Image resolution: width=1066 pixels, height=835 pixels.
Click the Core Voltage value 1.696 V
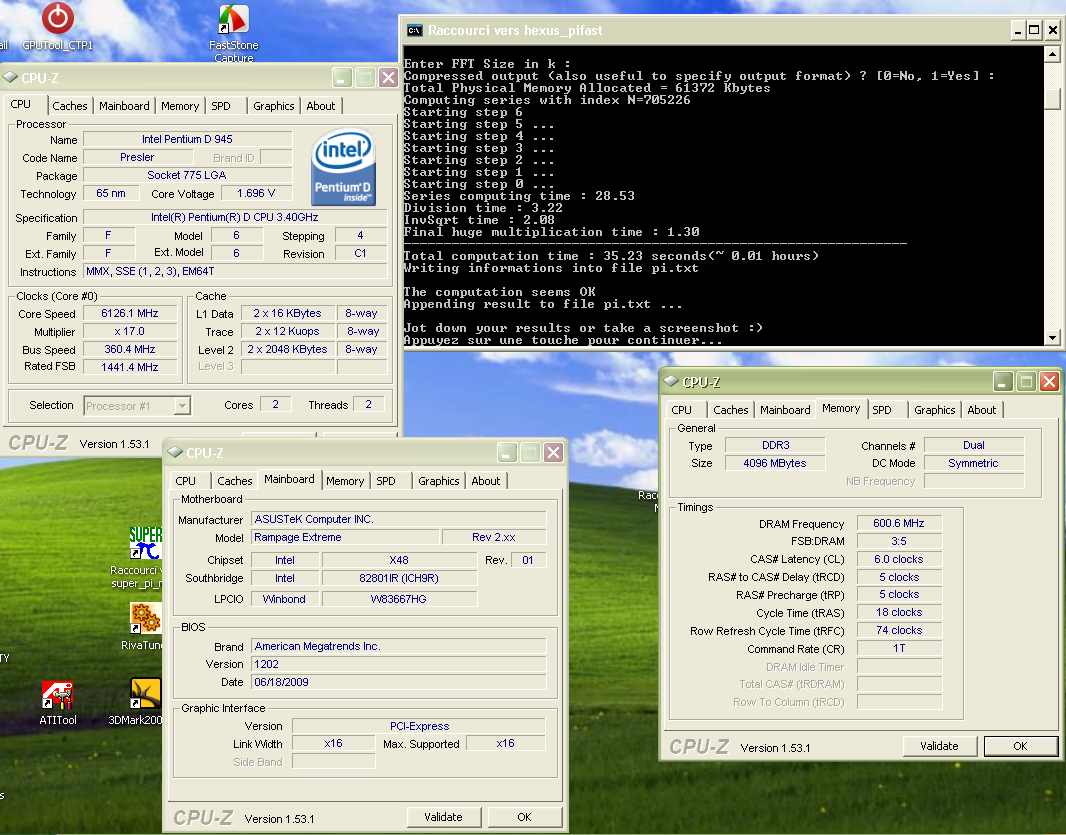click(x=256, y=193)
